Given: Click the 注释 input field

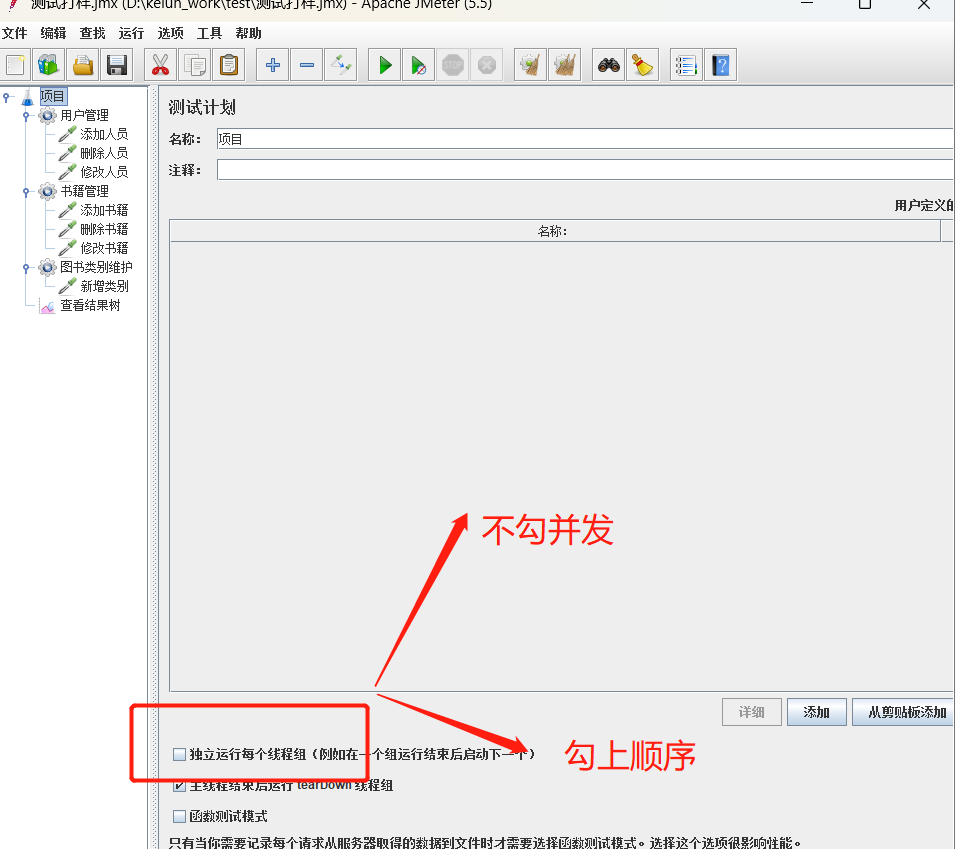Looking at the screenshot, I should (x=585, y=170).
